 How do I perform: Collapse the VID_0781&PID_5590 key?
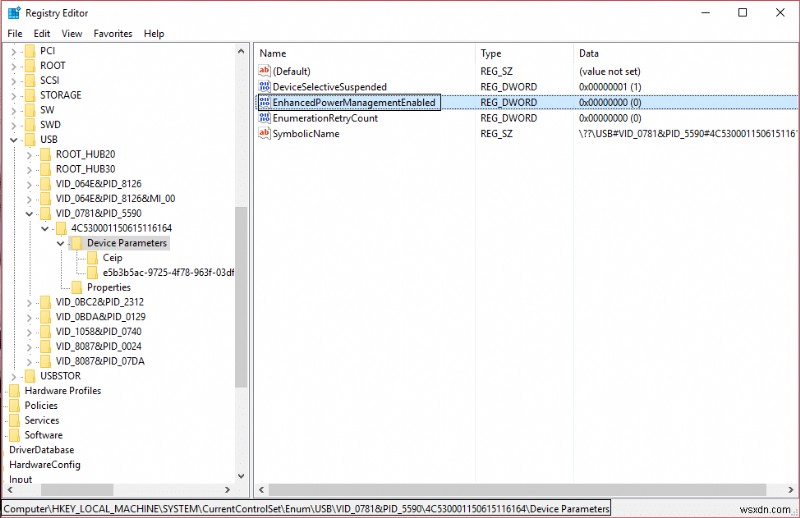tap(29, 214)
